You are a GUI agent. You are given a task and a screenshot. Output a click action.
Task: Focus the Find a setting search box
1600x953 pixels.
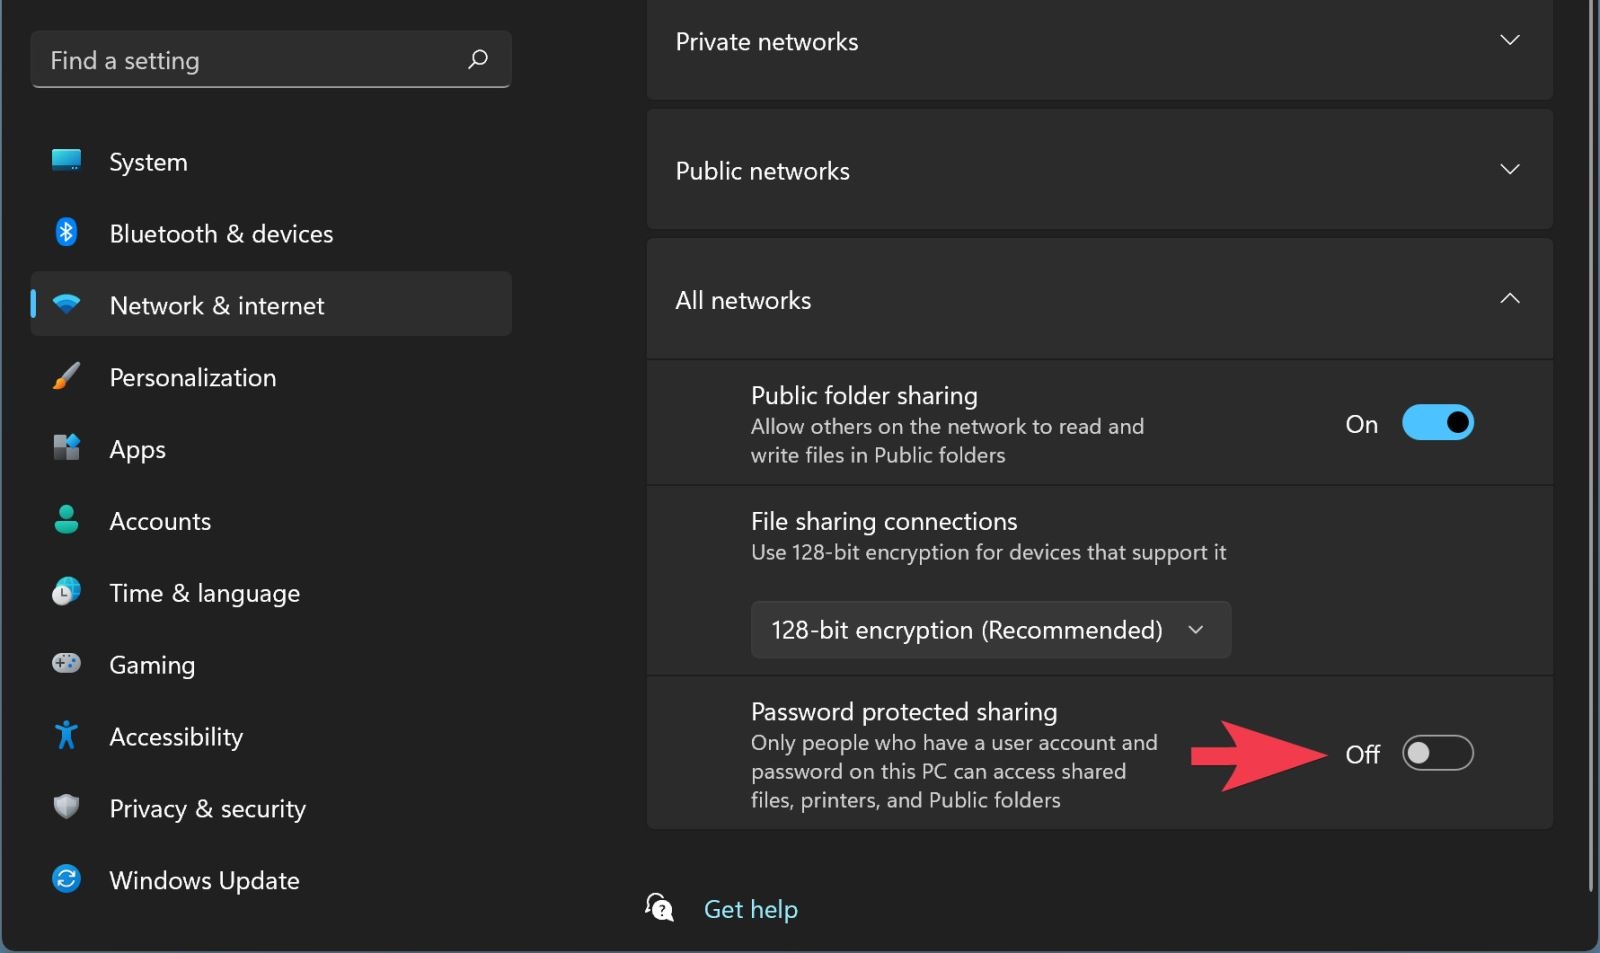click(x=271, y=60)
